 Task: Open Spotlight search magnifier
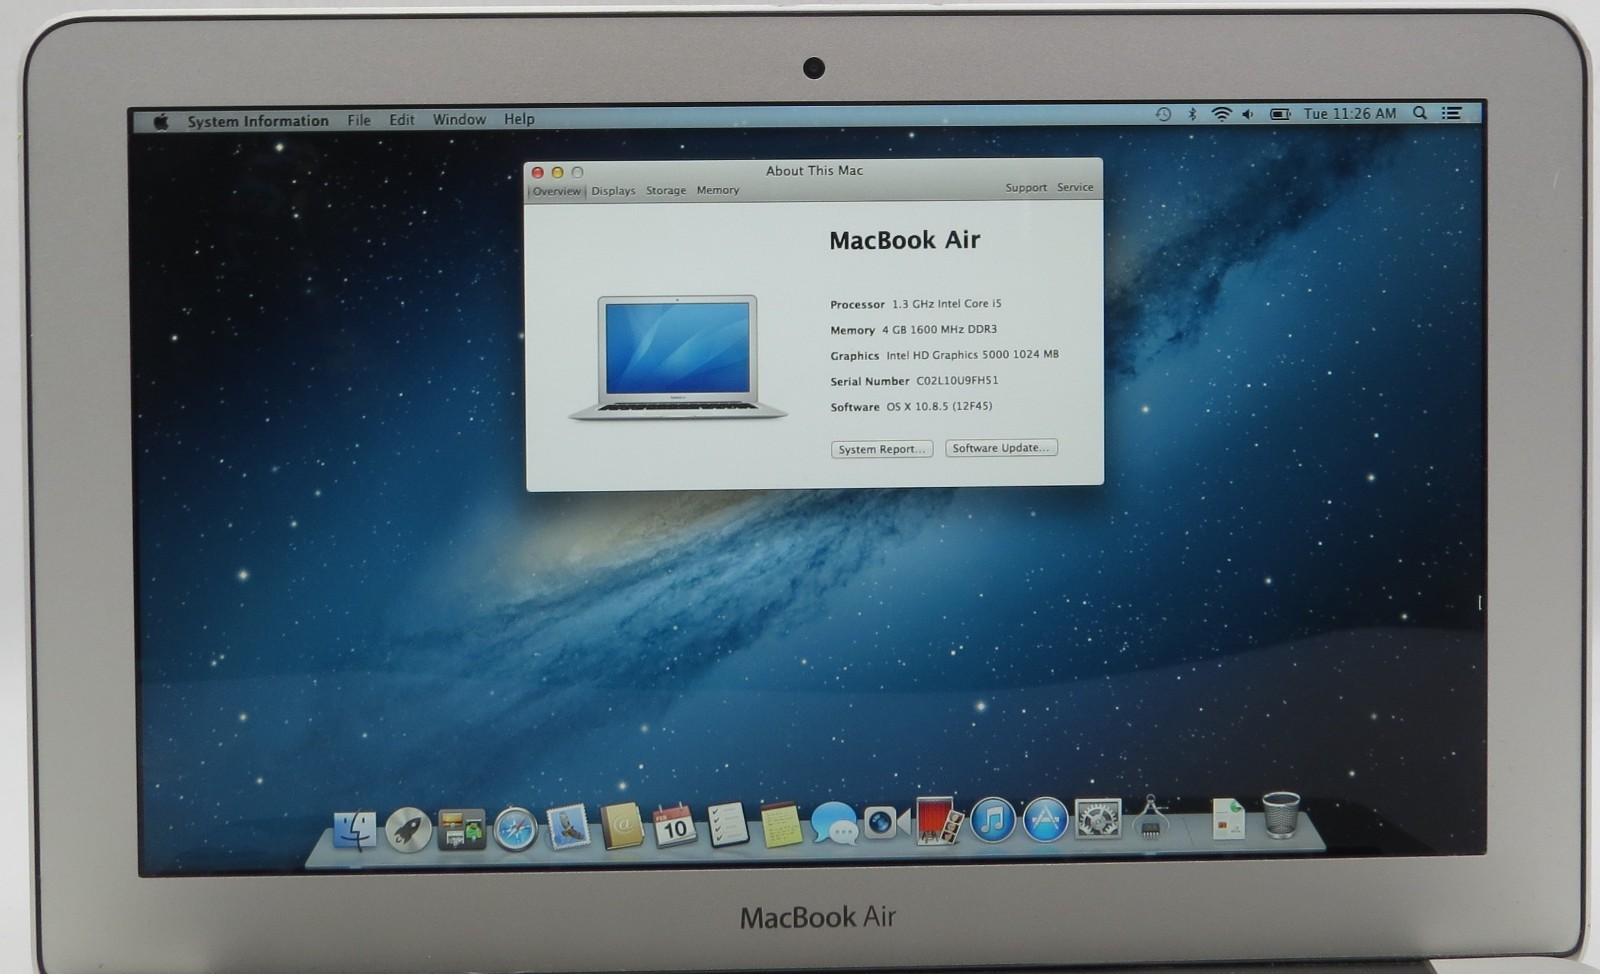coord(1419,113)
